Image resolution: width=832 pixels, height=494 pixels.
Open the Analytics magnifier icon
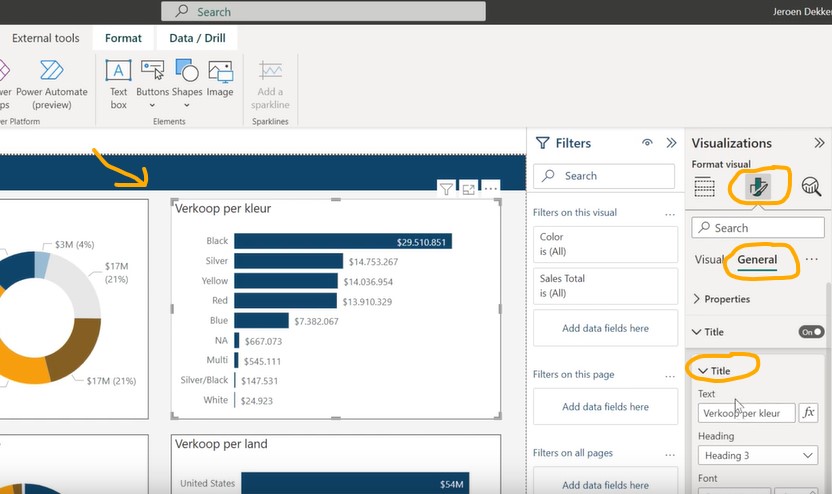click(810, 187)
